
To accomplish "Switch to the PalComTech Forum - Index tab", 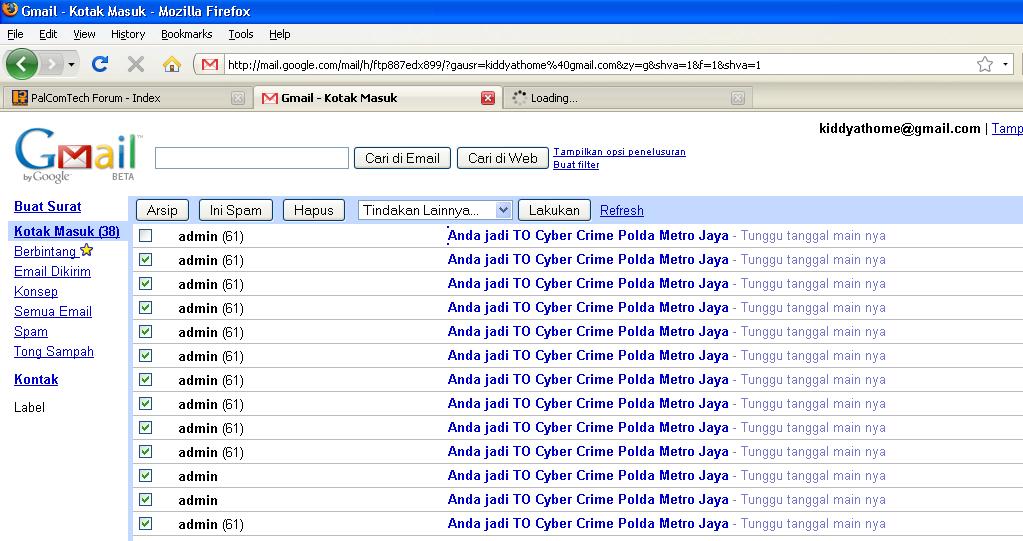I will click(127, 98).
